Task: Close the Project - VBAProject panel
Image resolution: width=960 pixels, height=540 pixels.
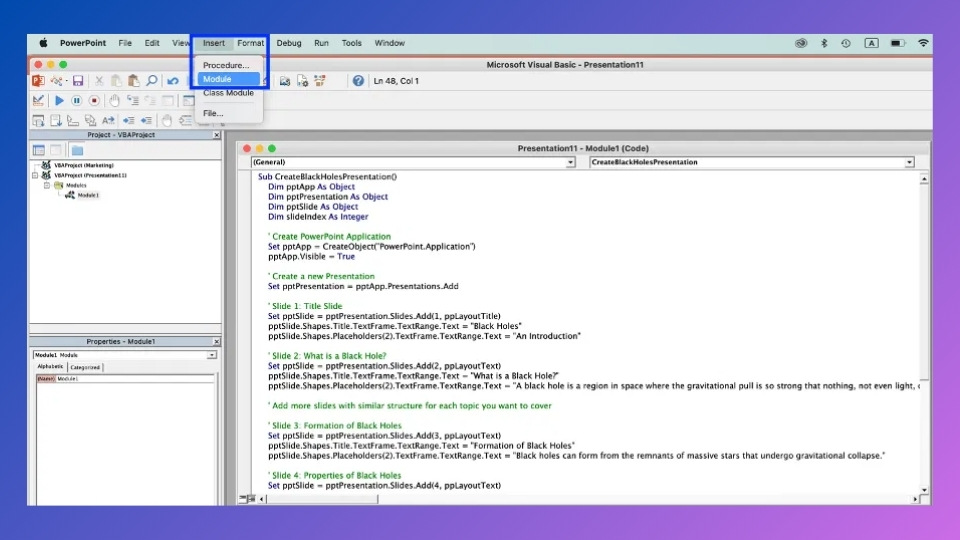Action: (x=216, y=135)
